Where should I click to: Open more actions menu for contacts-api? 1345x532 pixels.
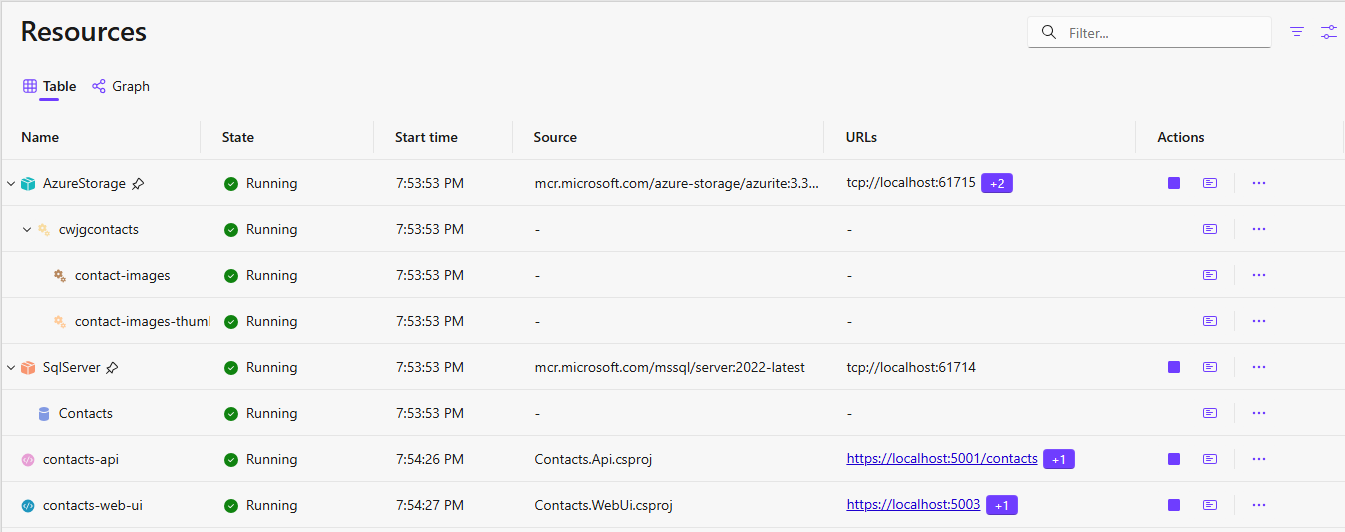(1259, 459)
